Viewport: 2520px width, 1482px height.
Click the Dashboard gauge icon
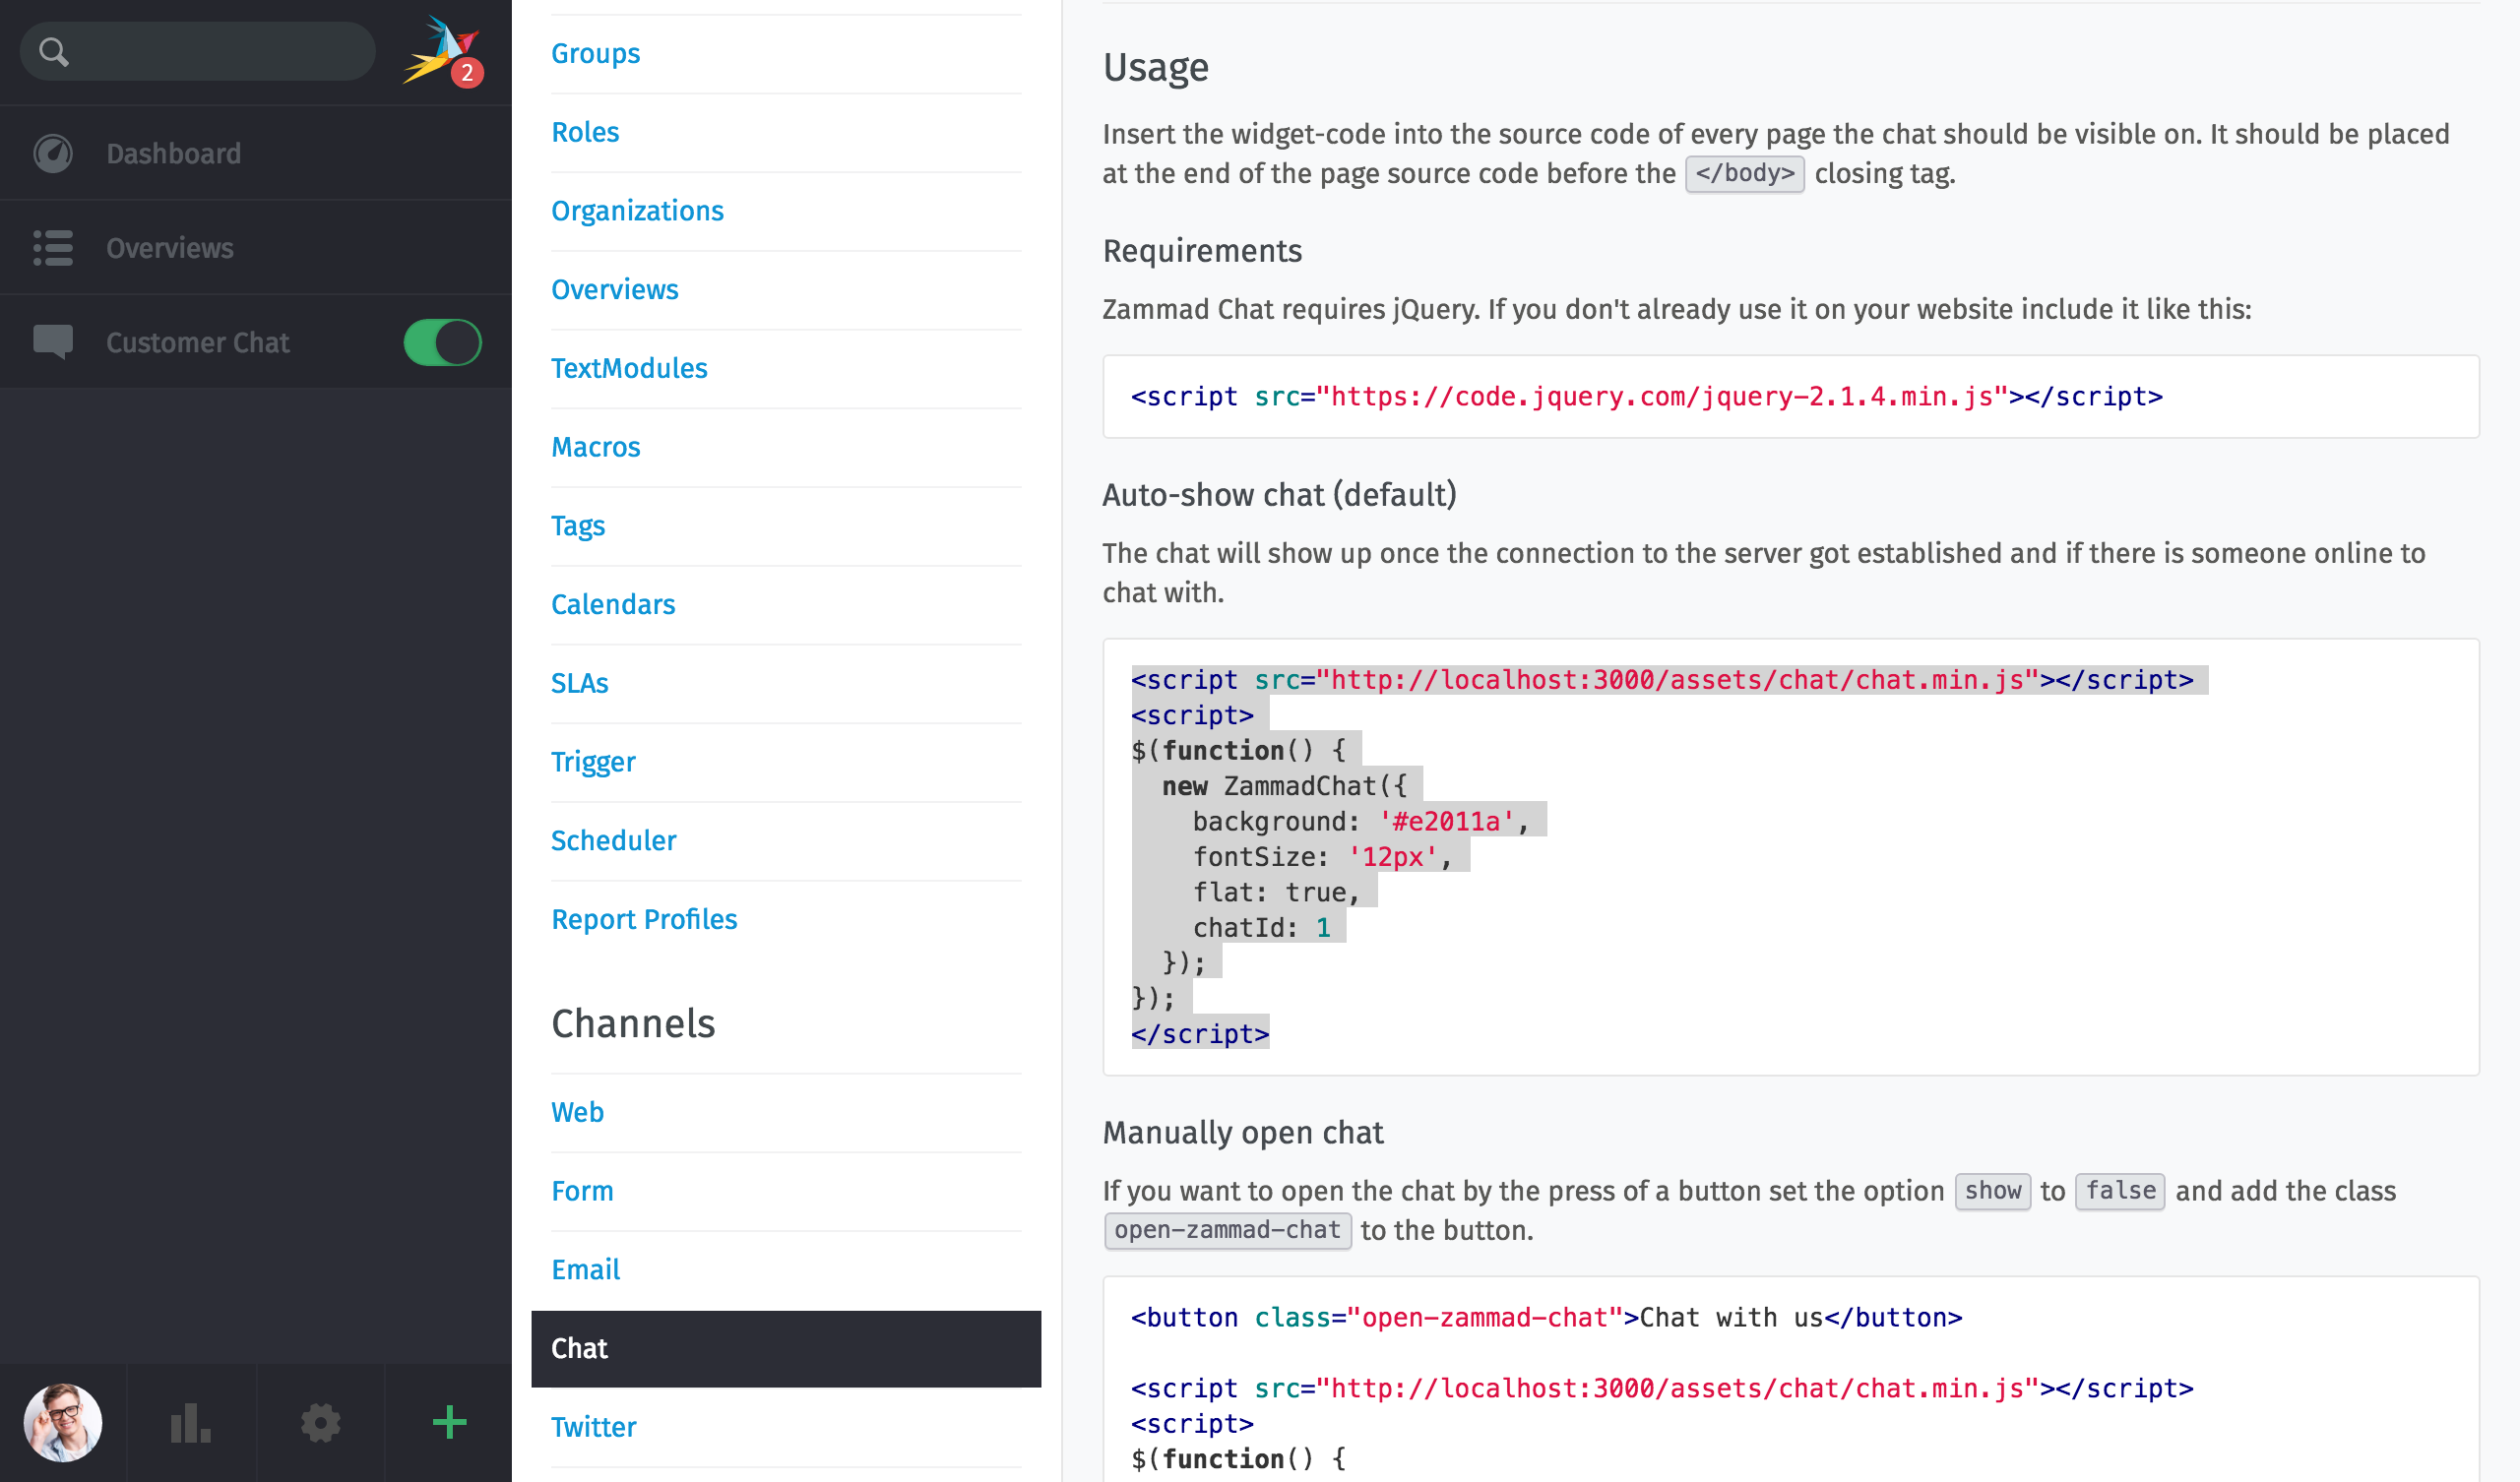click(x=53, y=153)
